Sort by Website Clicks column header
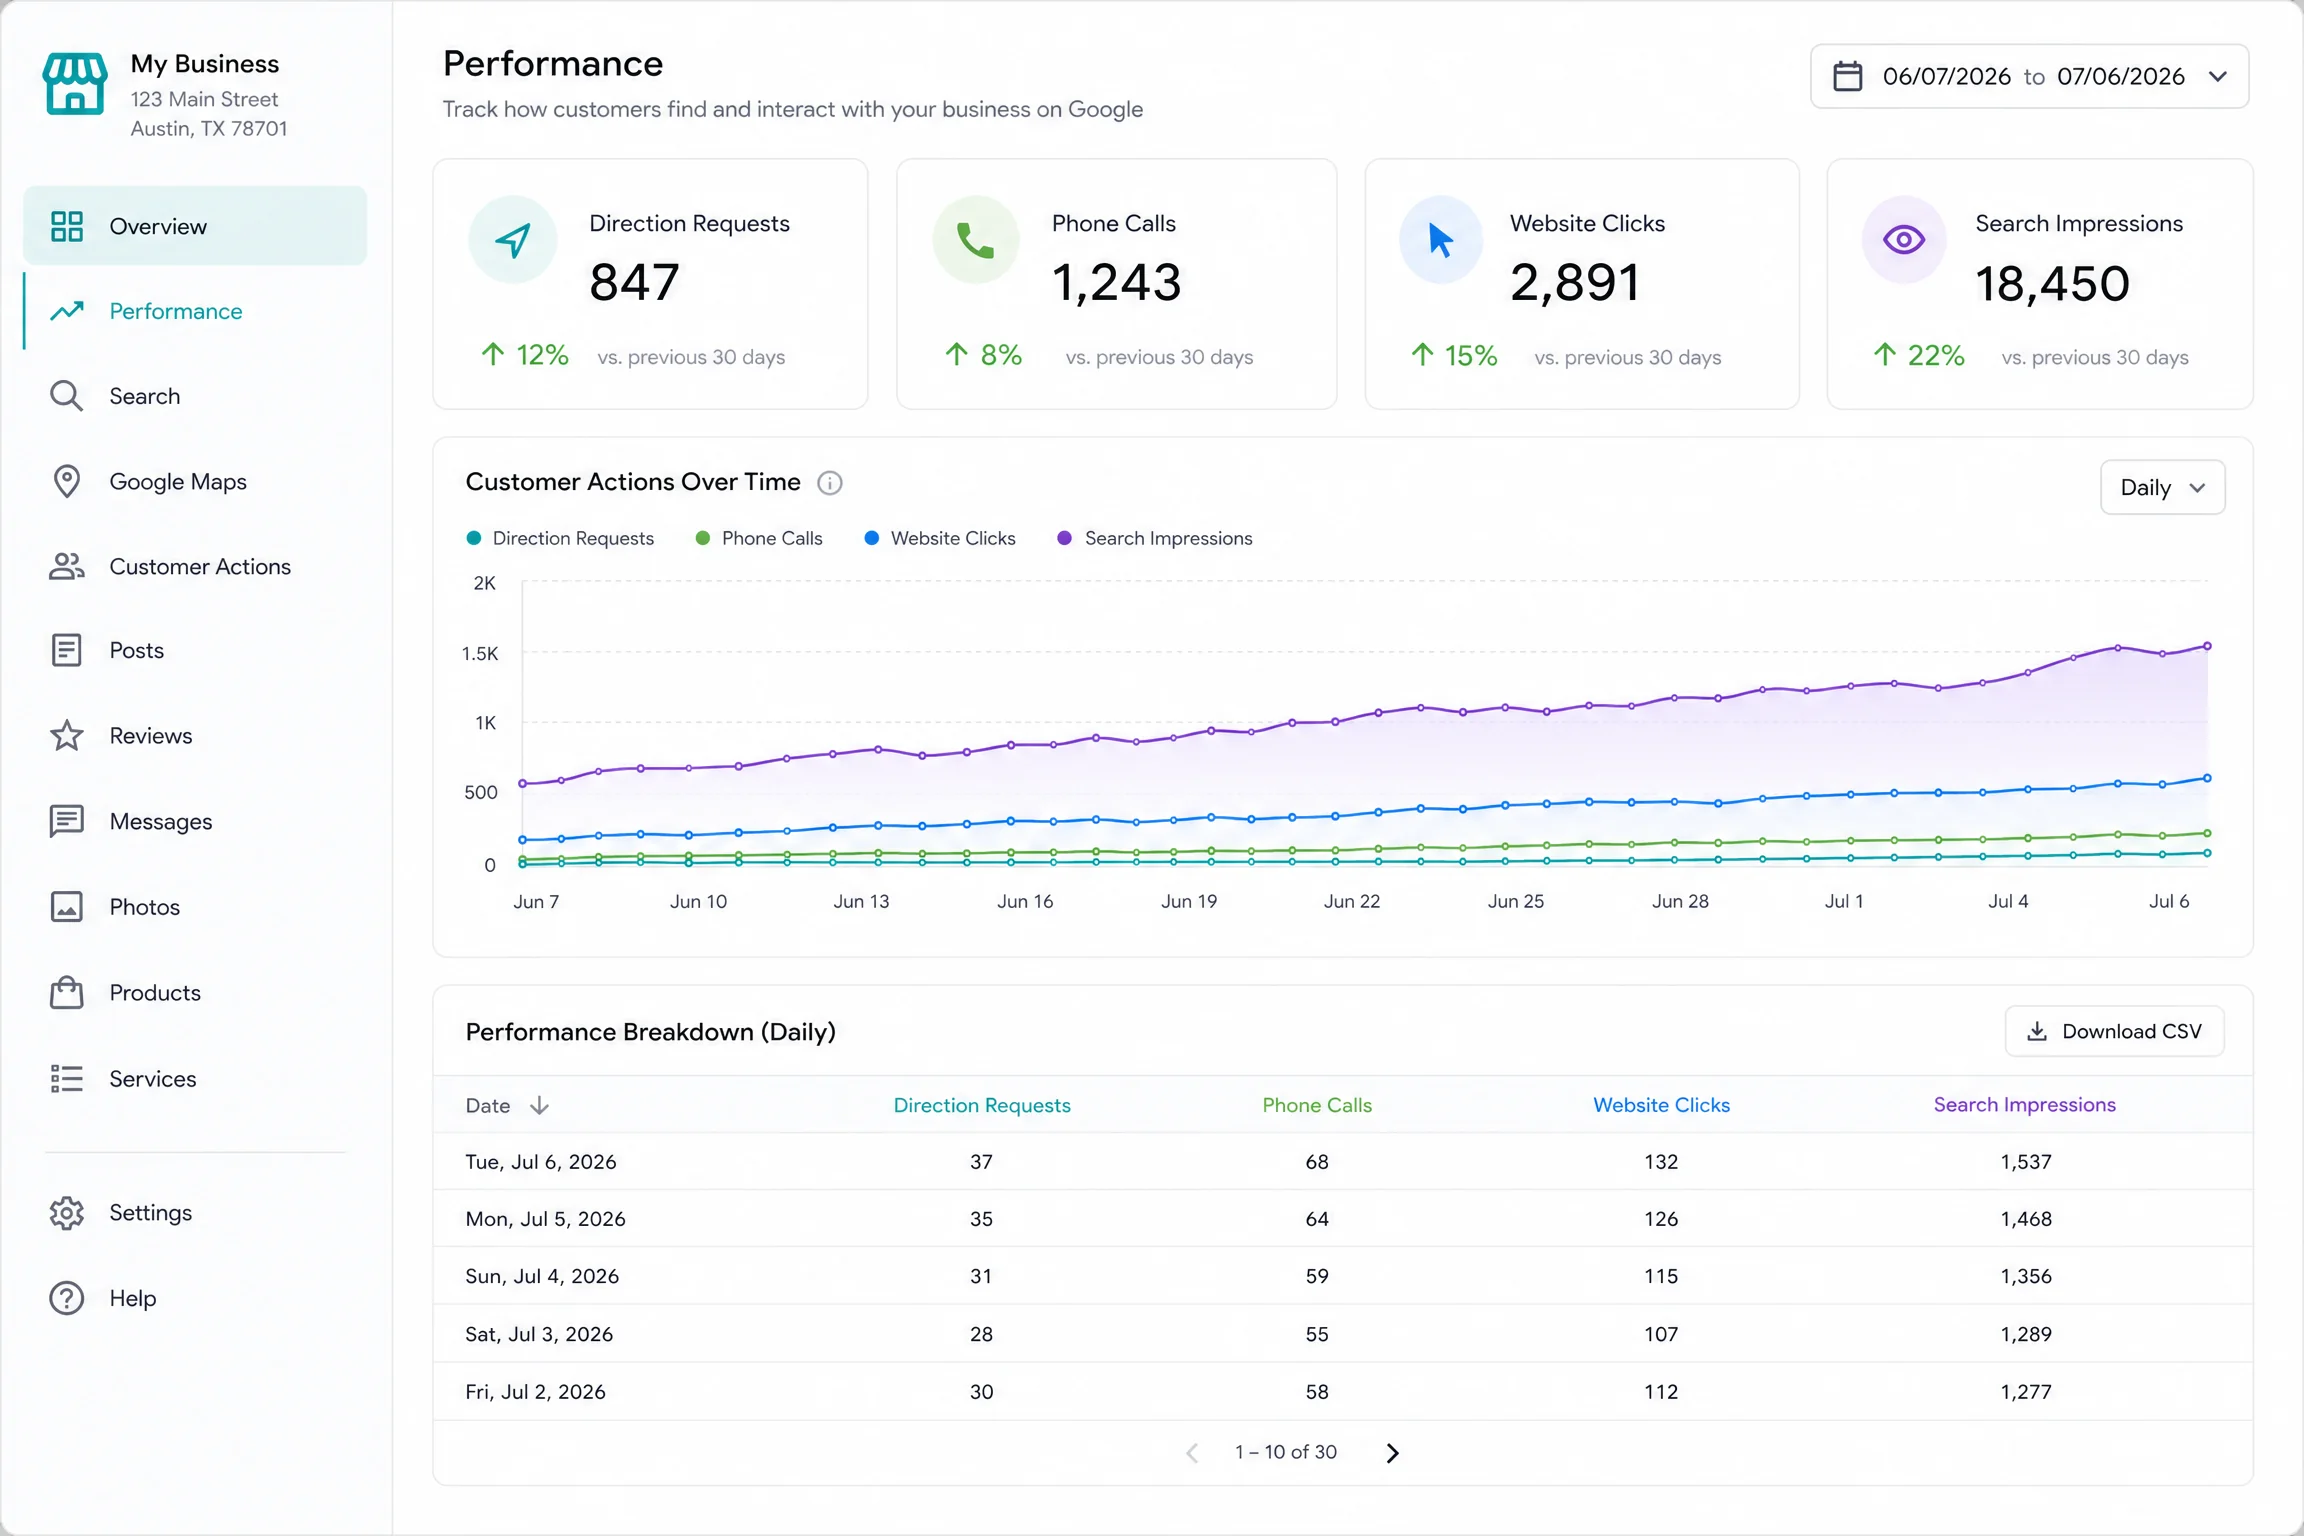Image resolution: width=2304 pixels, height=1536 pixels. point(1662,1105)
